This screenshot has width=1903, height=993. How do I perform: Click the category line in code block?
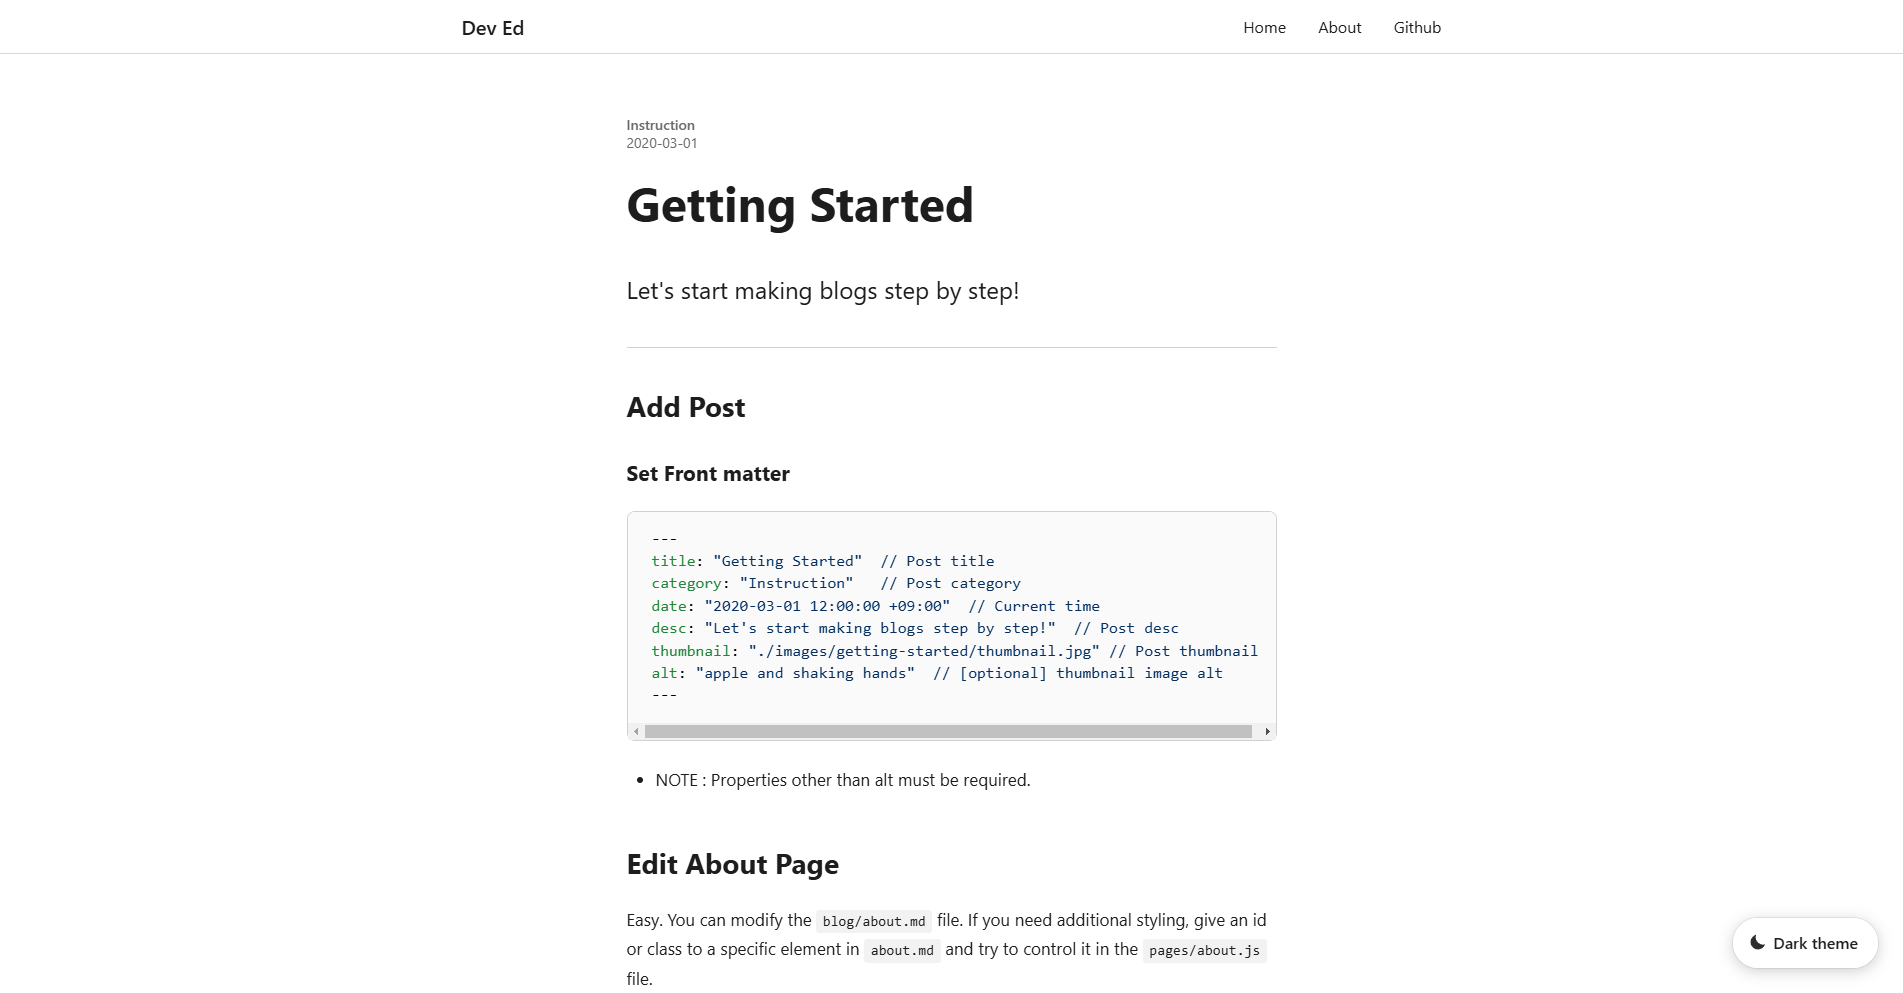point(835,583)
